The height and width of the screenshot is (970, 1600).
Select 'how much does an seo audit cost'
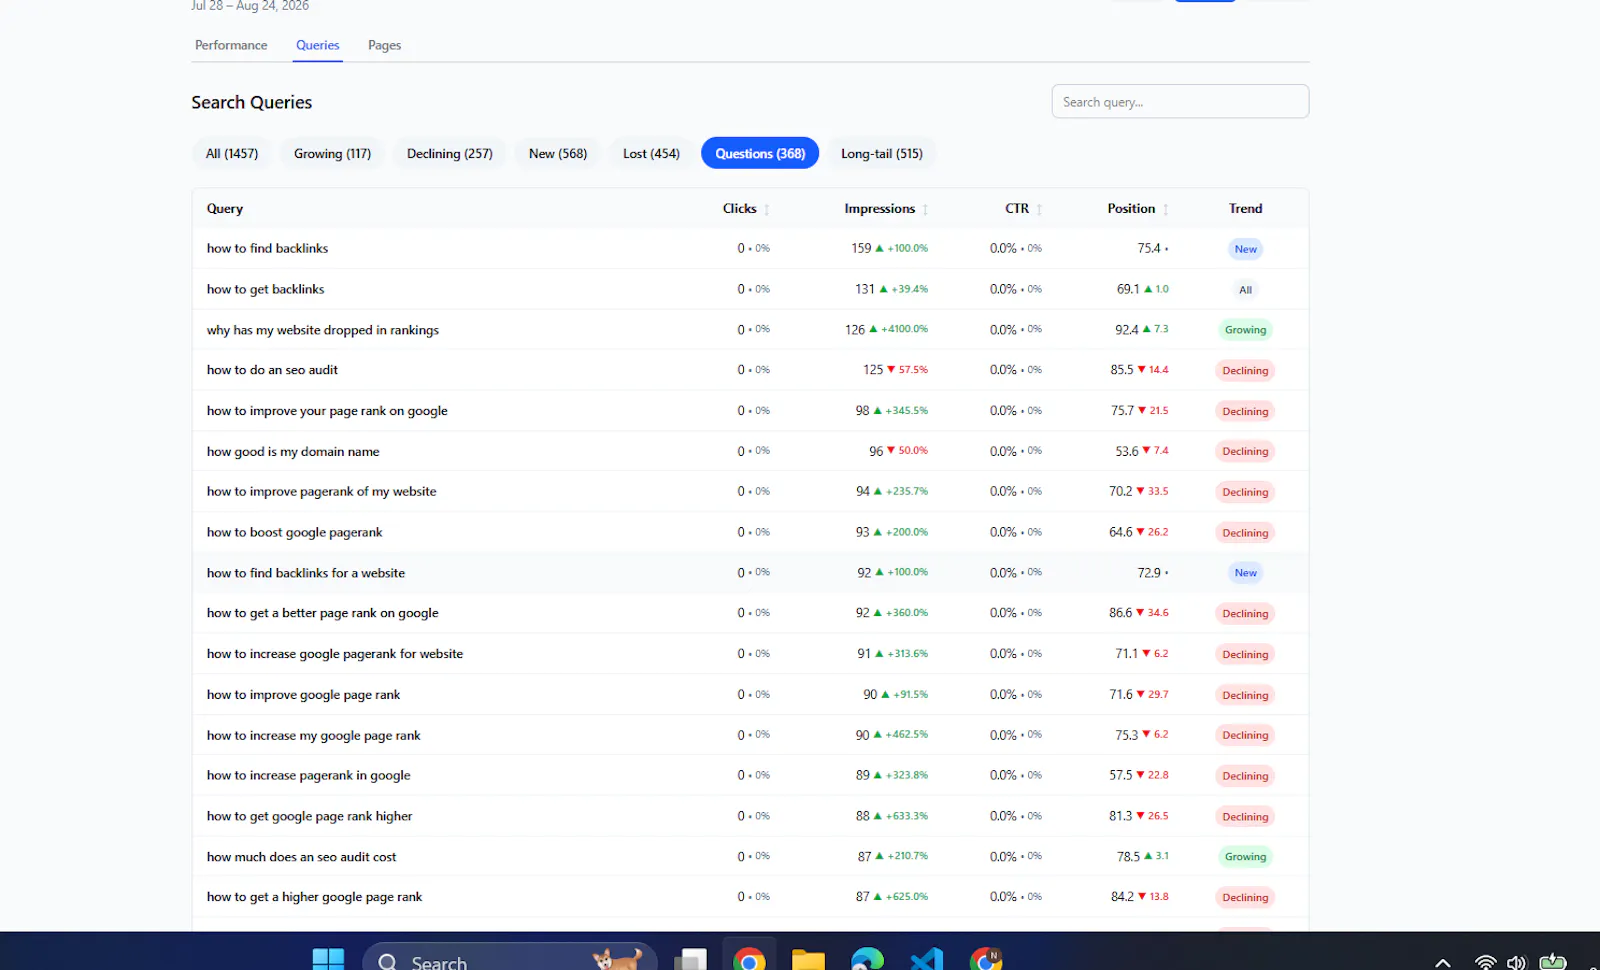point(301,857)
